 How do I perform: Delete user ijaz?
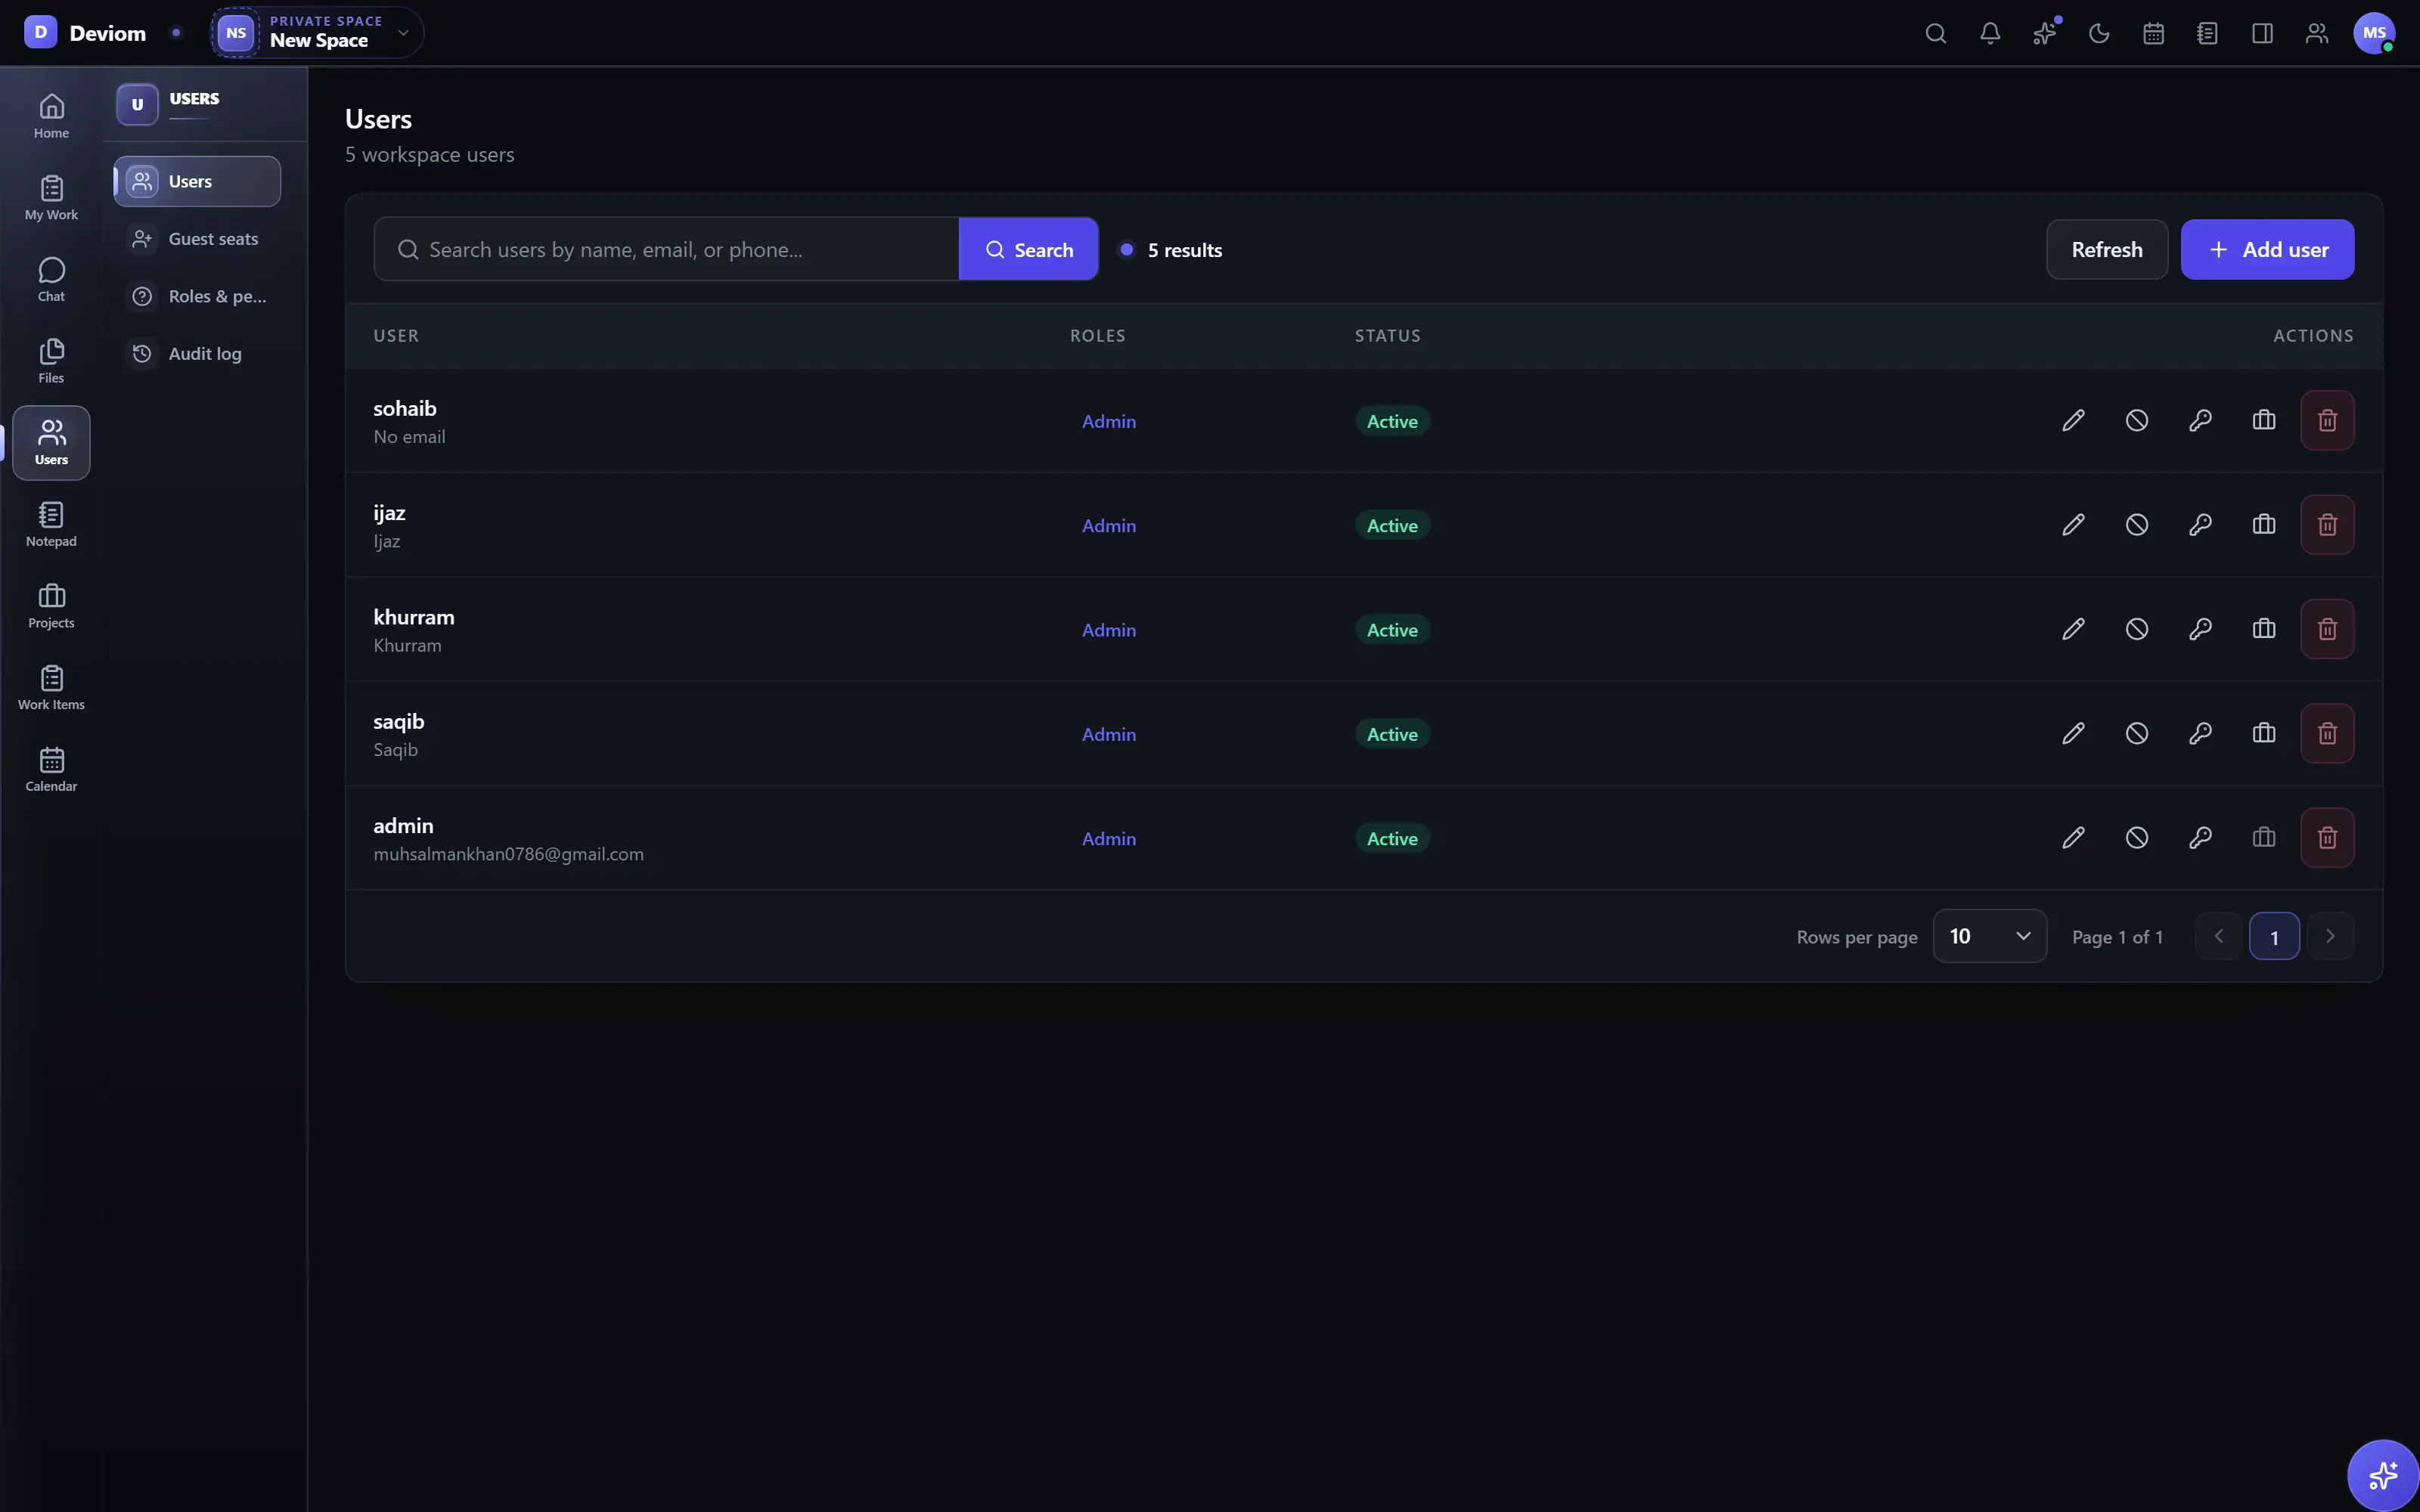2327,525
